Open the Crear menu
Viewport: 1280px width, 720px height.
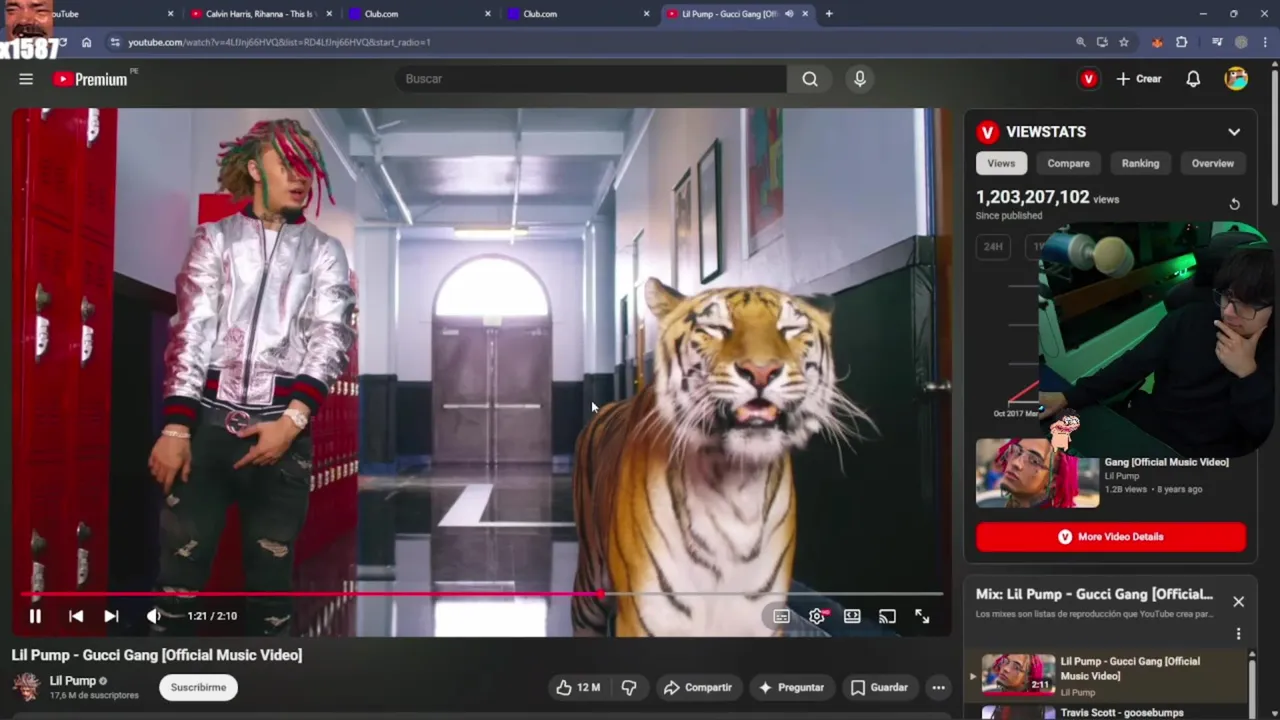point(1139,79)
